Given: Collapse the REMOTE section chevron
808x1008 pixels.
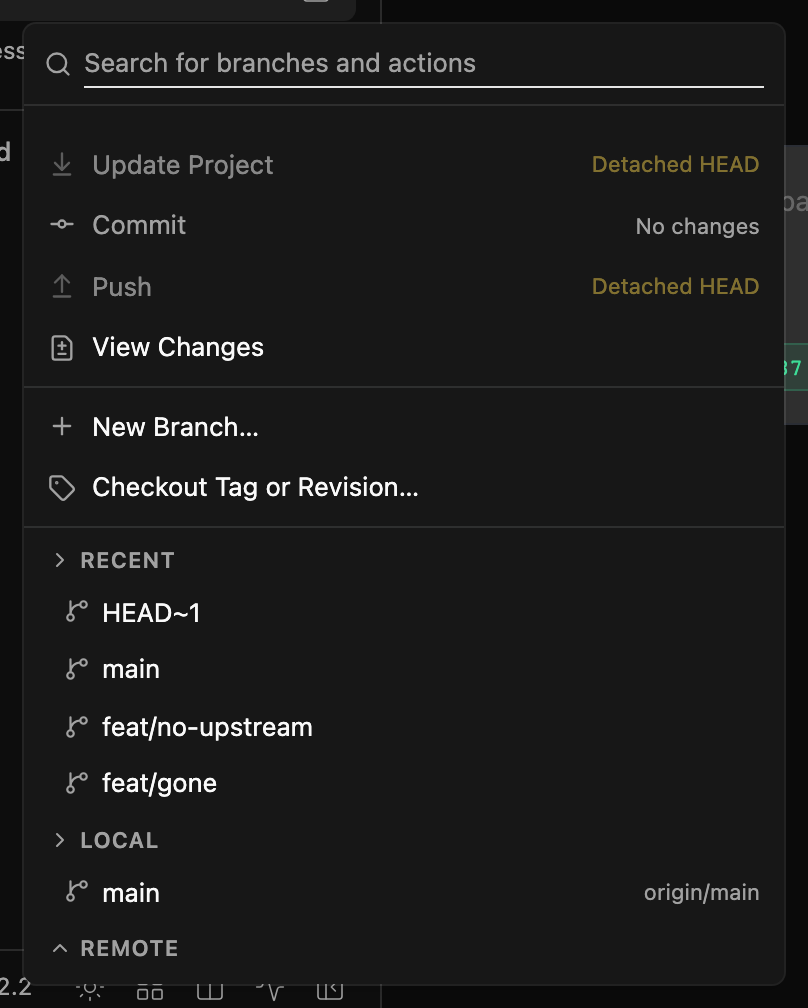Looking at the screenshot, I should tap(60, 948).
